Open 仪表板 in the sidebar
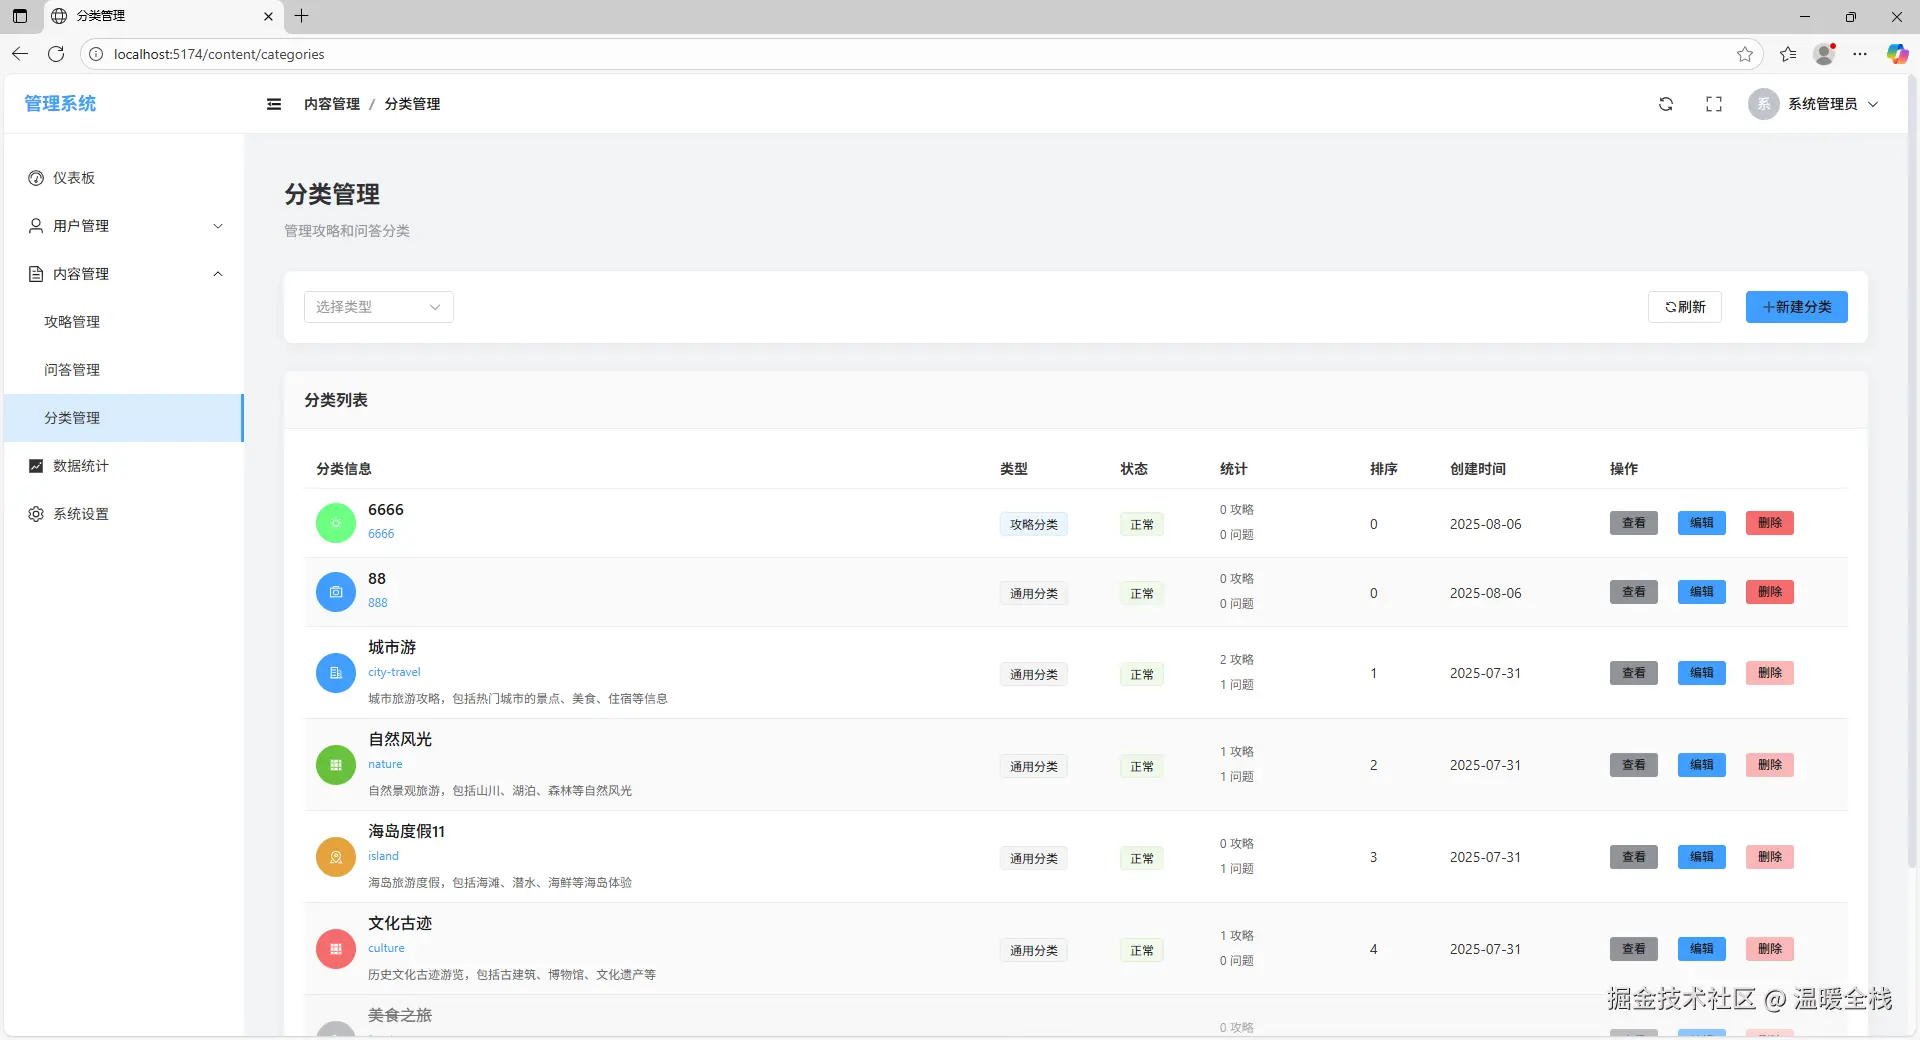This screenshot has height=1040, width=1920. (124, 178)
